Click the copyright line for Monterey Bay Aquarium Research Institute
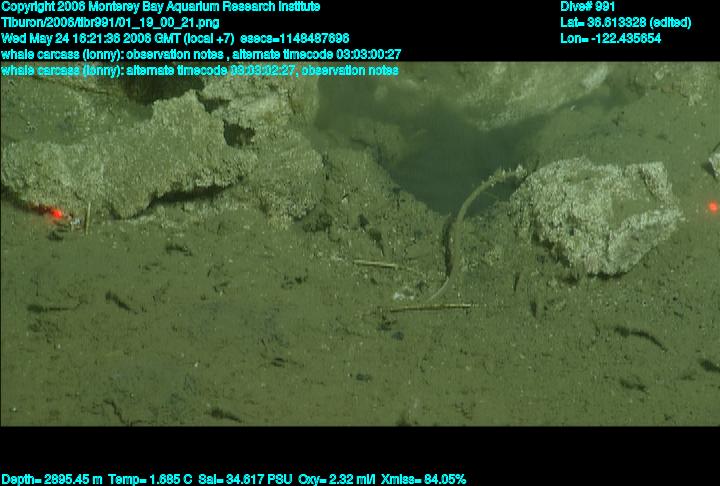 point(161,7)
